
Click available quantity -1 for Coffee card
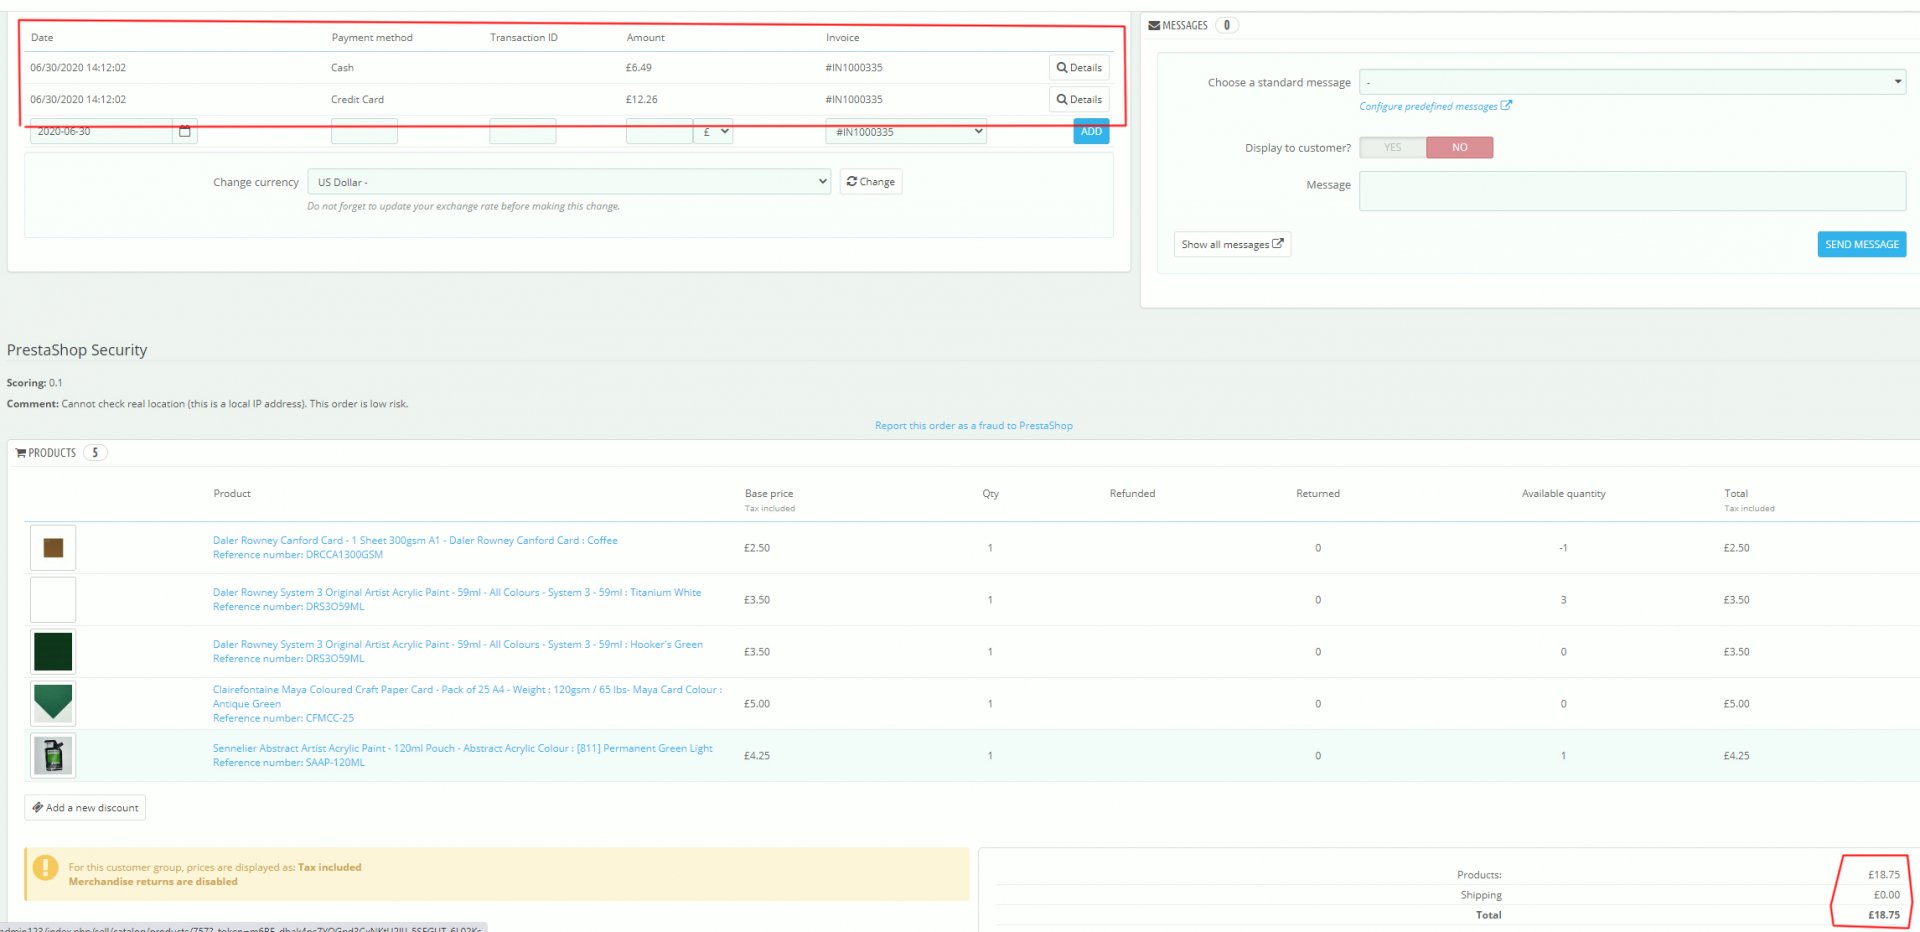pos(1564,548)
